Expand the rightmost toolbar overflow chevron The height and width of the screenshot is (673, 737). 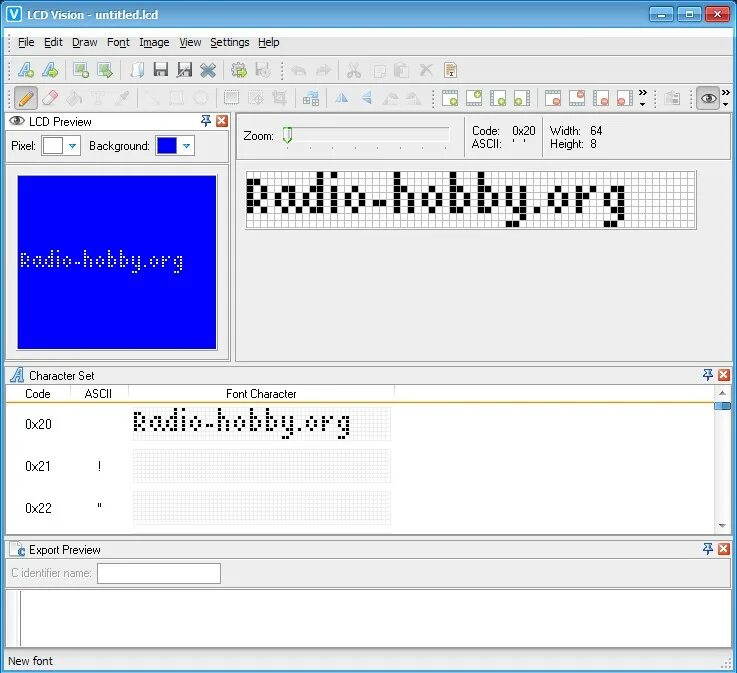(726, 97)
